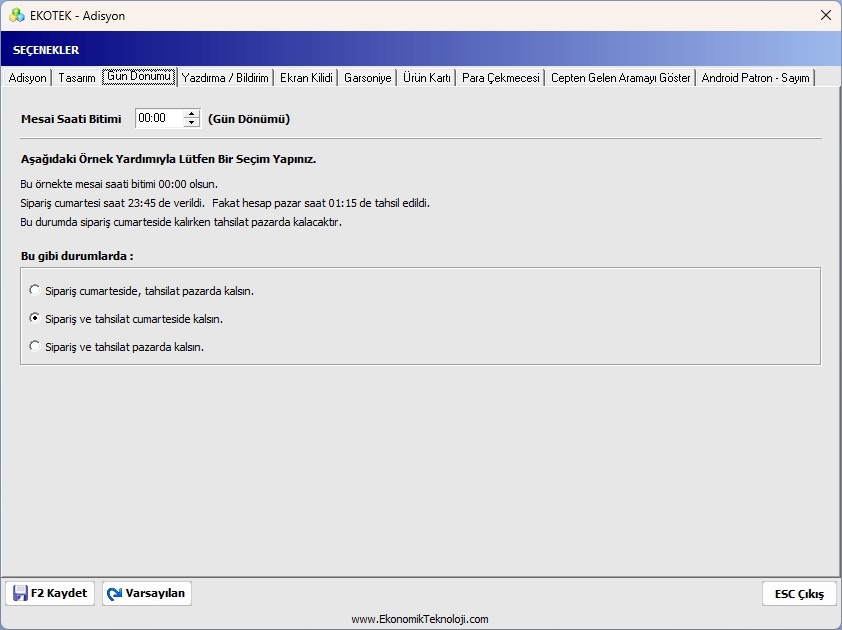Click the 'Bu gibi durumlarda :' heading

(x=77, y=256)
